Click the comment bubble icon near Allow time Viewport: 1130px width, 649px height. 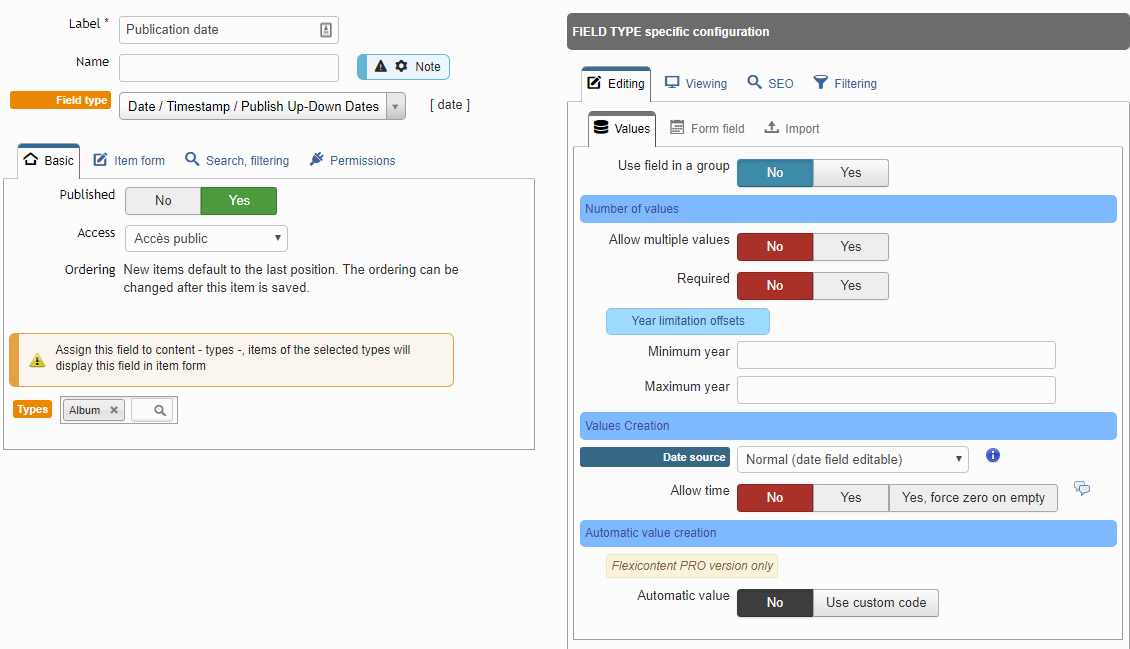tap(1082, 488)
